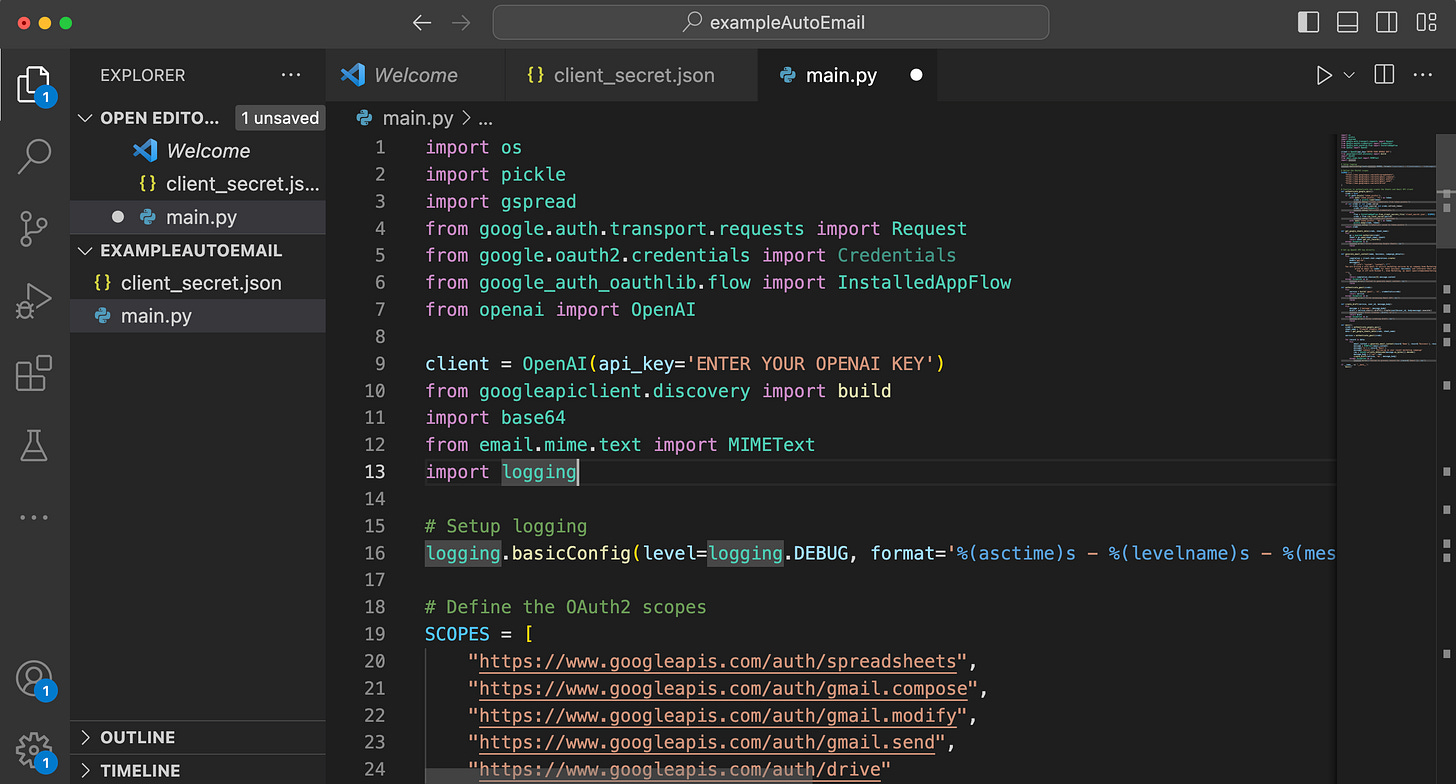Click the word logging on line 13

point(539,471)
